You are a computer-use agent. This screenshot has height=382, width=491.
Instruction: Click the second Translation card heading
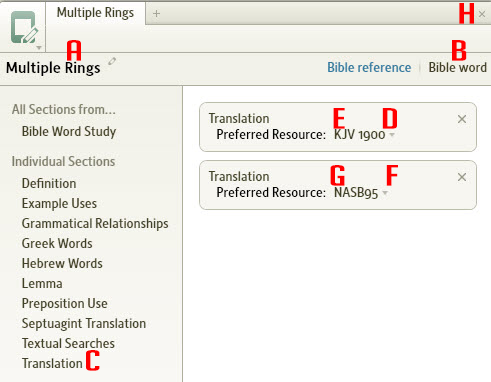(x=239, y=177)
